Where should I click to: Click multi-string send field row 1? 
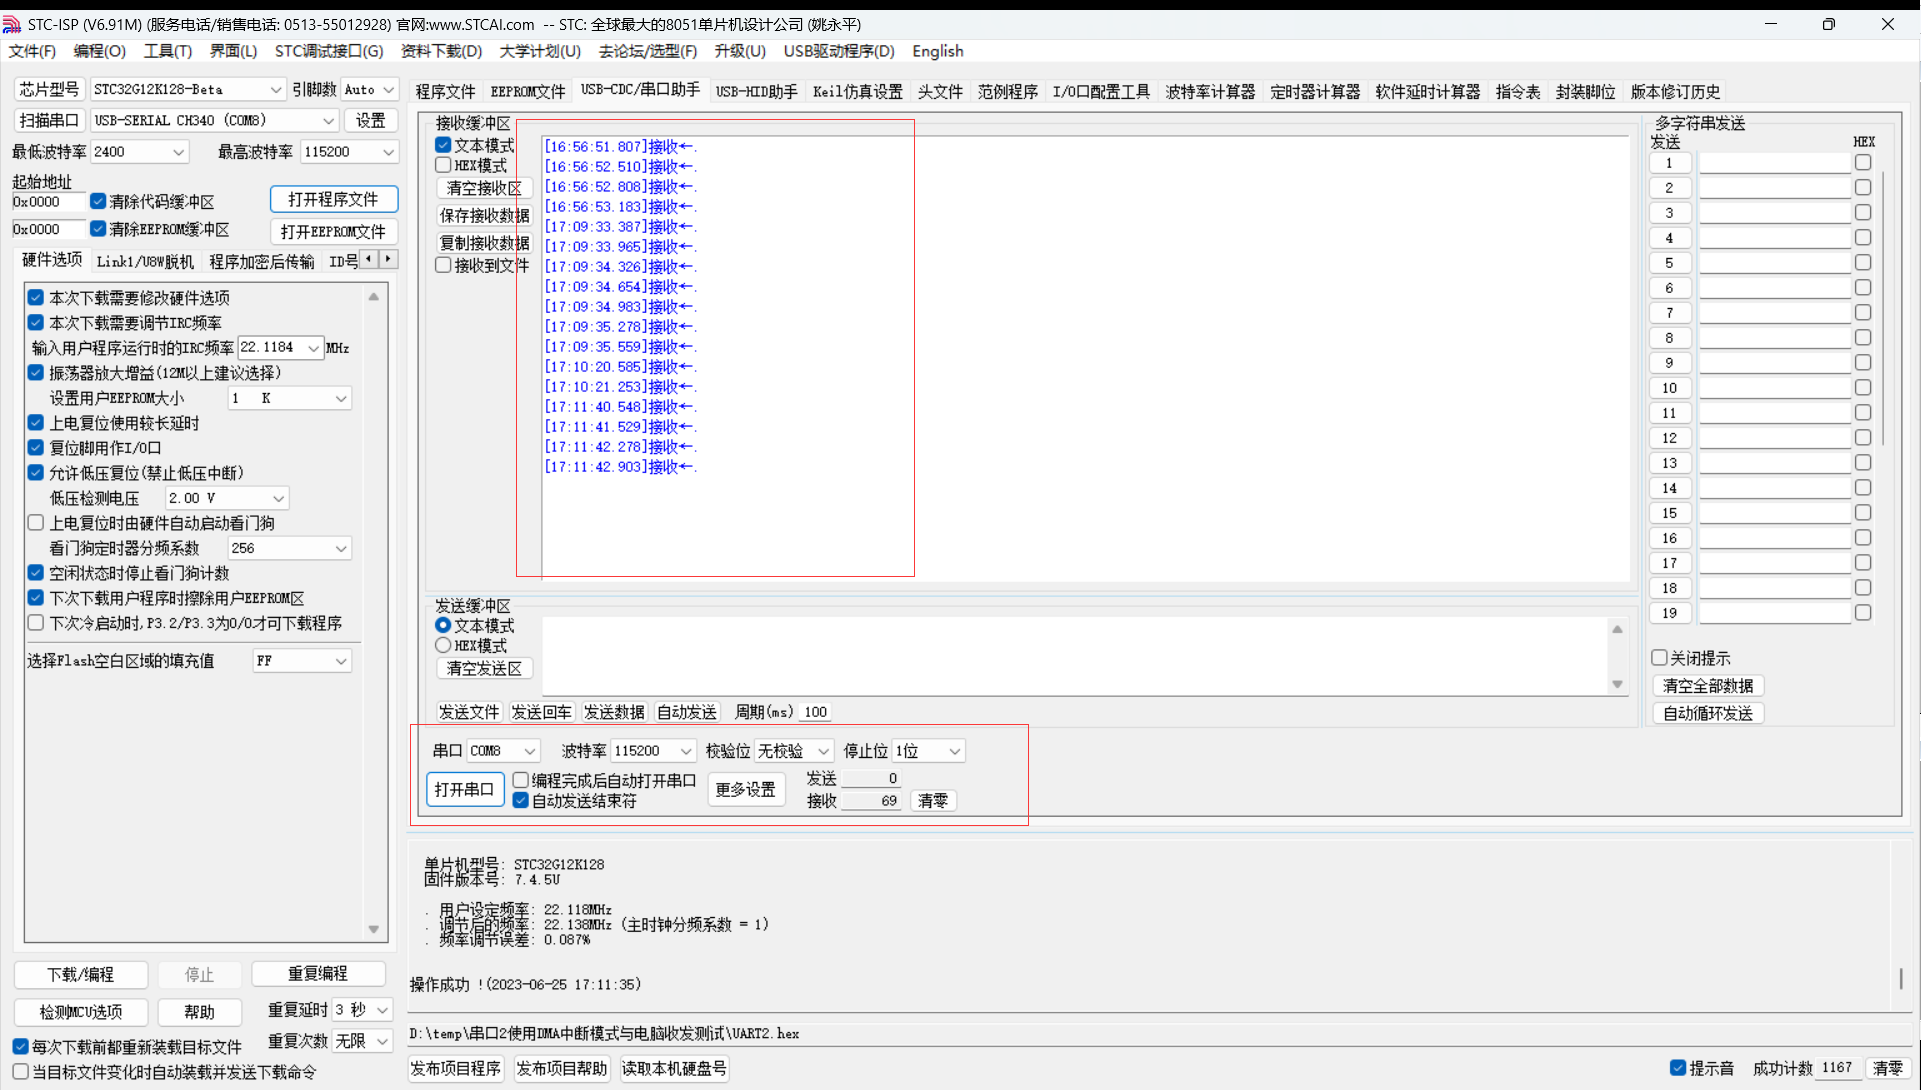pyautogui.click(x=1774, y=162)
